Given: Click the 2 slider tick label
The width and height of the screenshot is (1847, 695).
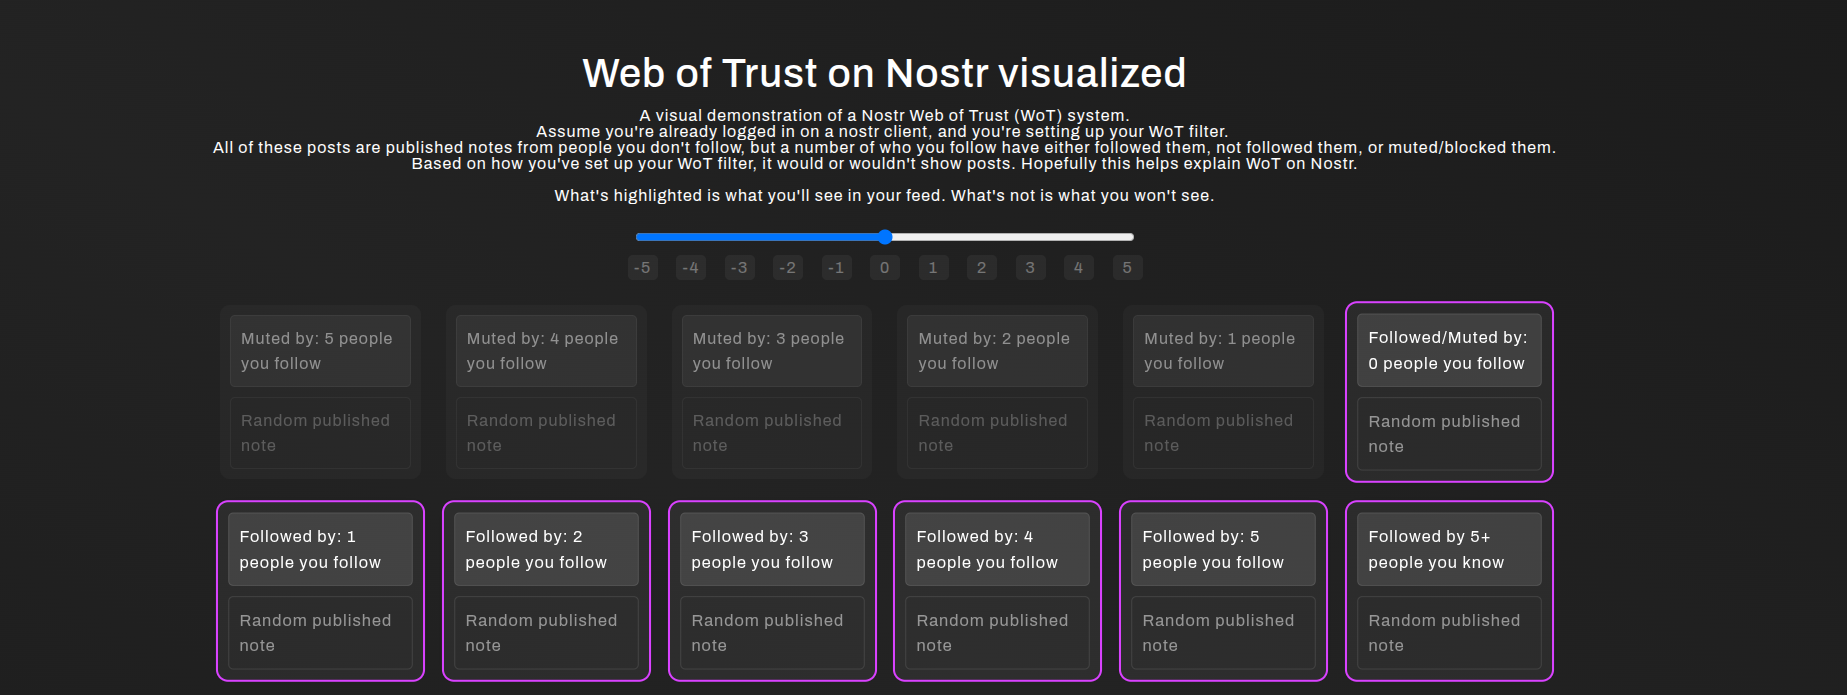Looking at the screenshot, I should (x=981, y=268).
